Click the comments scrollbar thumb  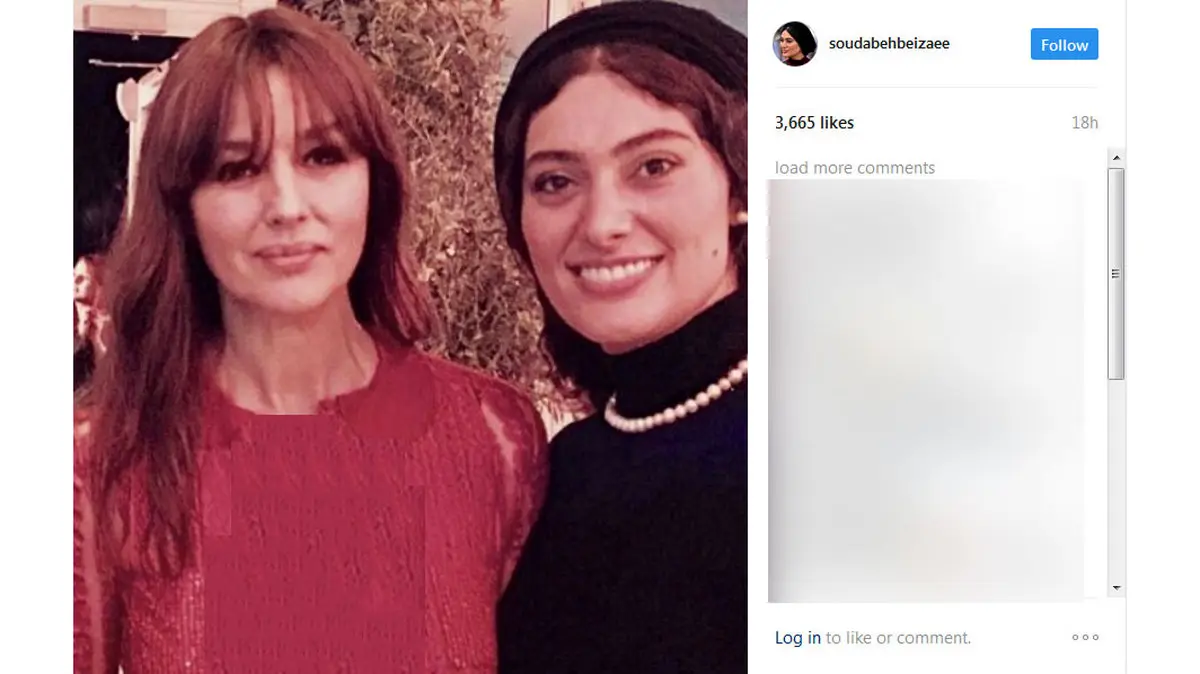(1117, 274)
